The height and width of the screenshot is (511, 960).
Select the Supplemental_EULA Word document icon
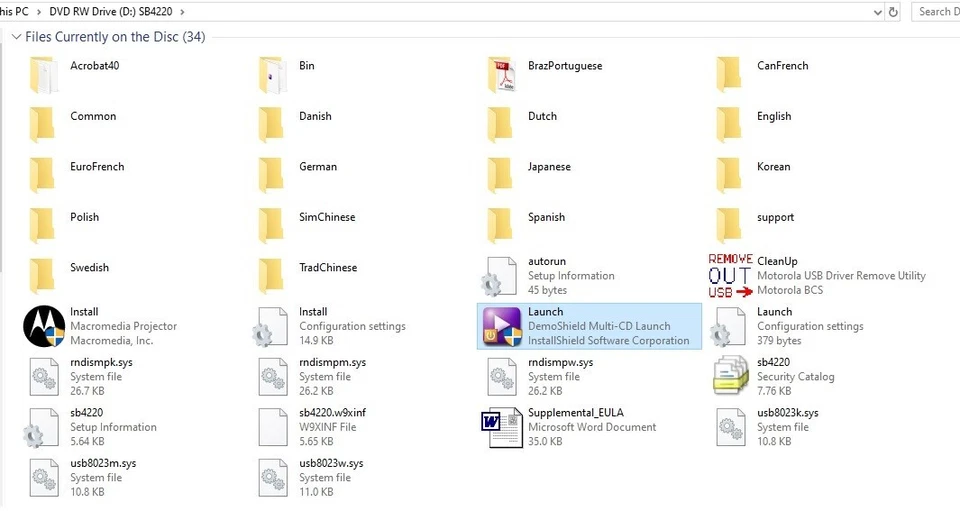click(502, 428)
